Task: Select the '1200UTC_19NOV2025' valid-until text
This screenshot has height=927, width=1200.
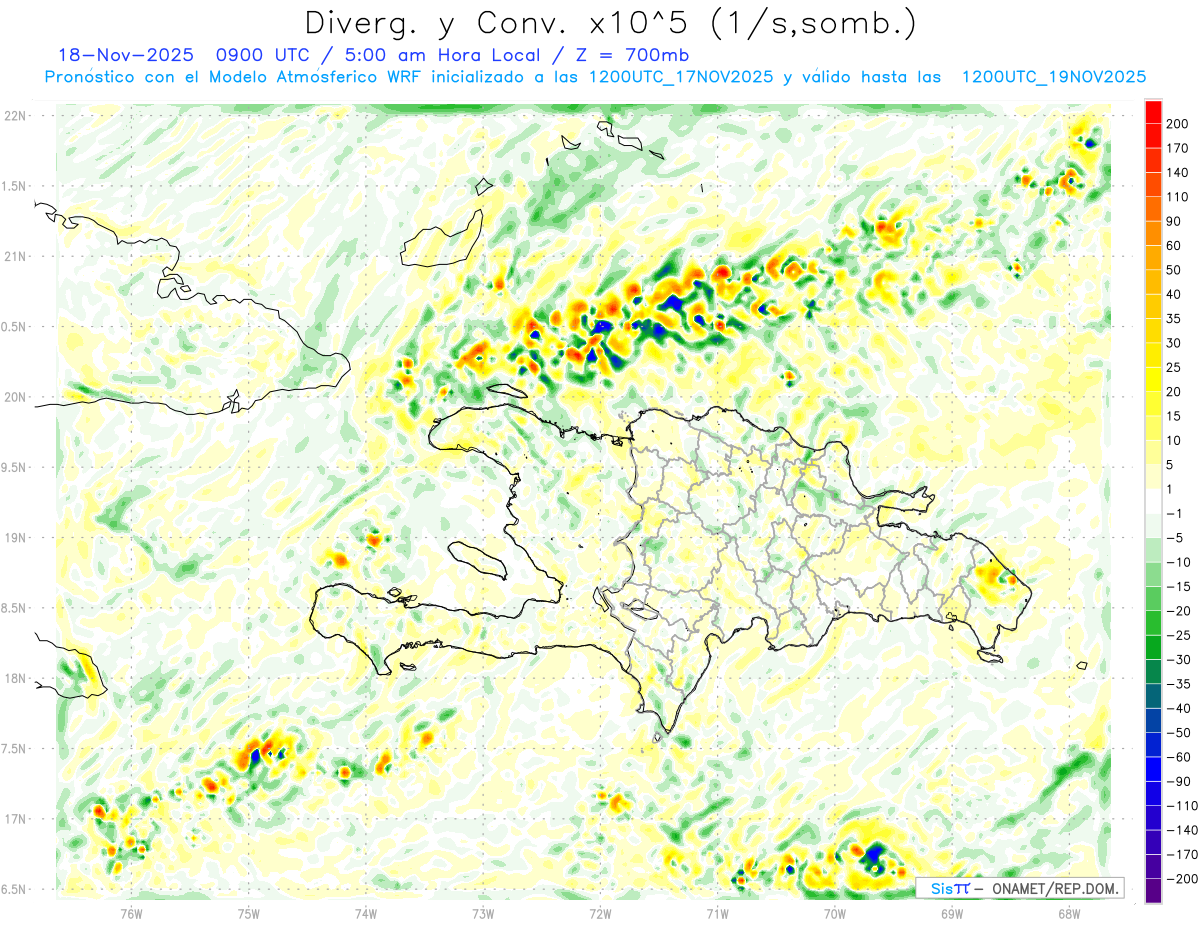Action: [1053, 77]
